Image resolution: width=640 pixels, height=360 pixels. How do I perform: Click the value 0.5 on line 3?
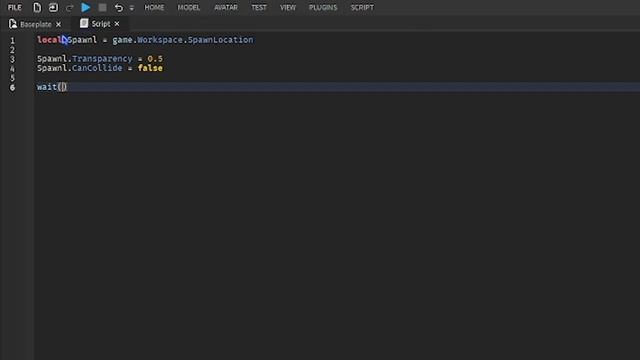tap(155, 59)
